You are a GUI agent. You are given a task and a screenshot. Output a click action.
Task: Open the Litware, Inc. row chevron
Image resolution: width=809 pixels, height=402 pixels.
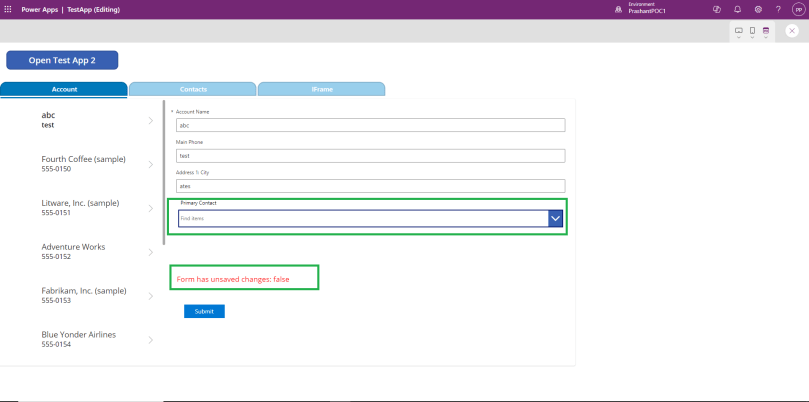pos(150,208)
